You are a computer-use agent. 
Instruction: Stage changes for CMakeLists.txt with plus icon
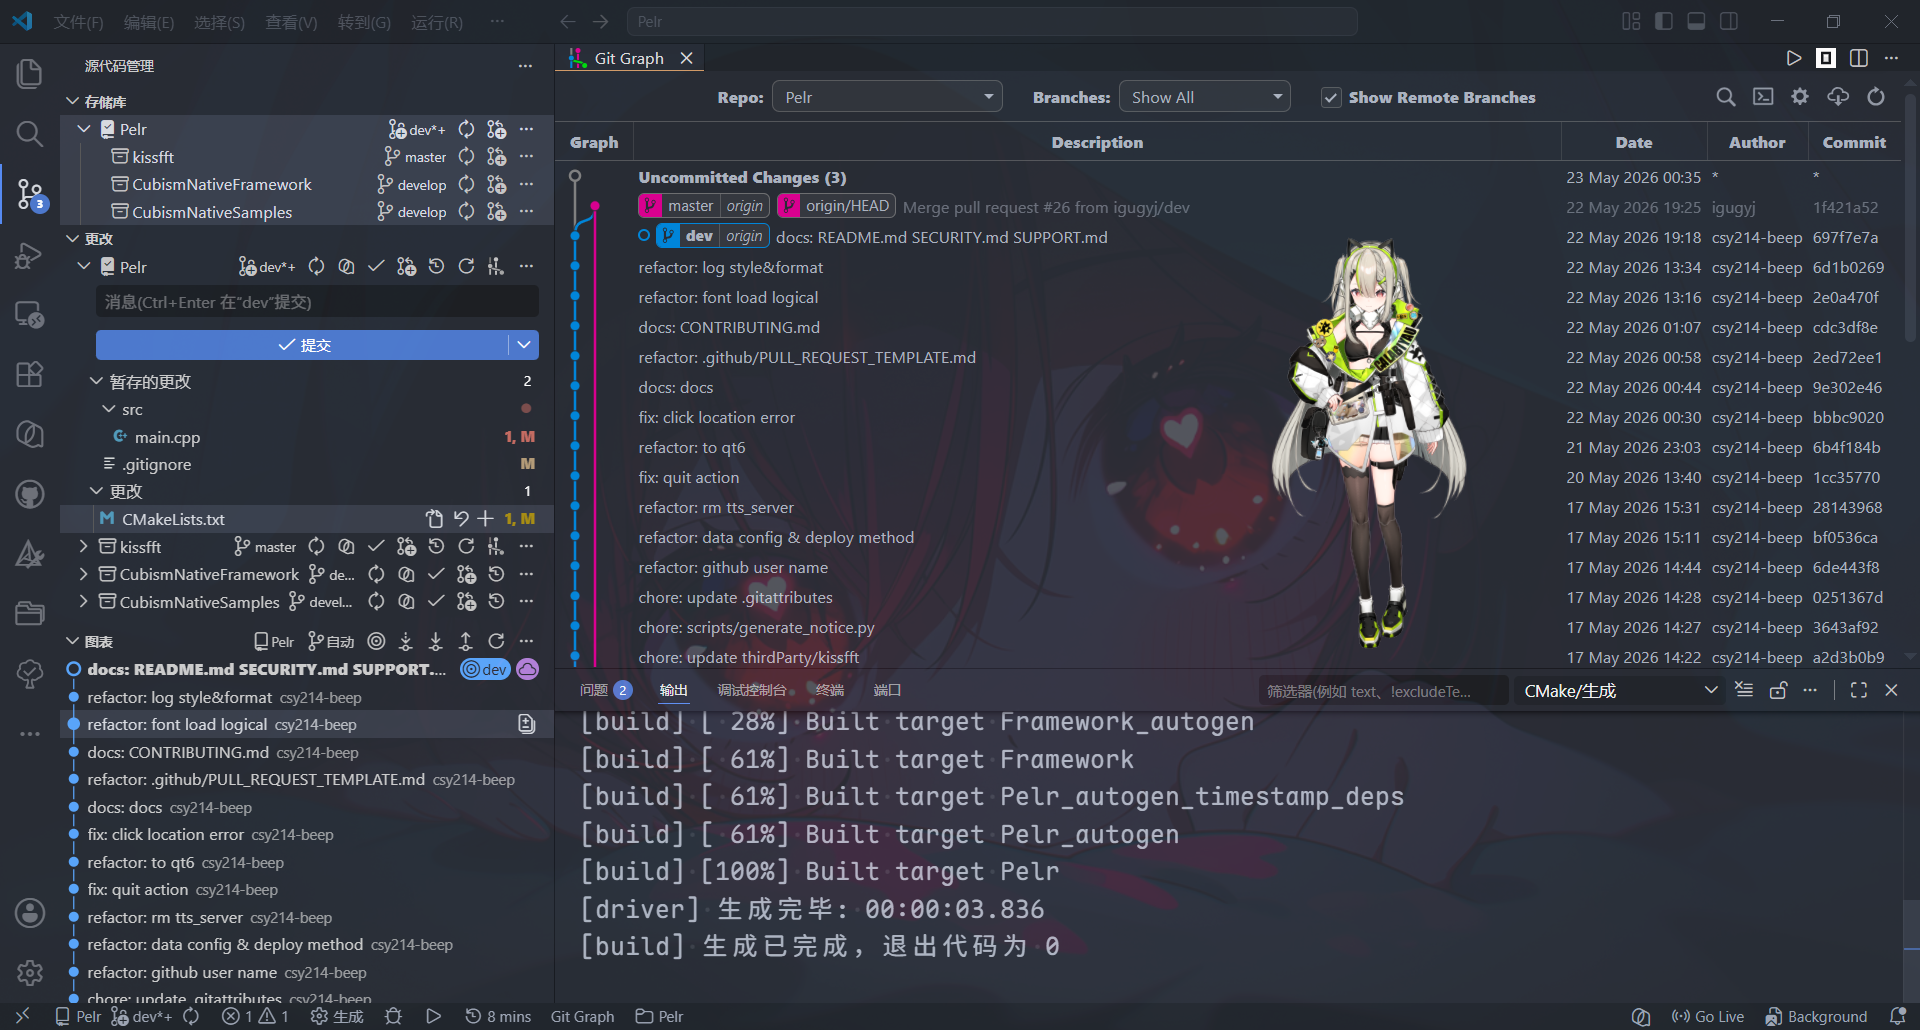coord(486,519)
